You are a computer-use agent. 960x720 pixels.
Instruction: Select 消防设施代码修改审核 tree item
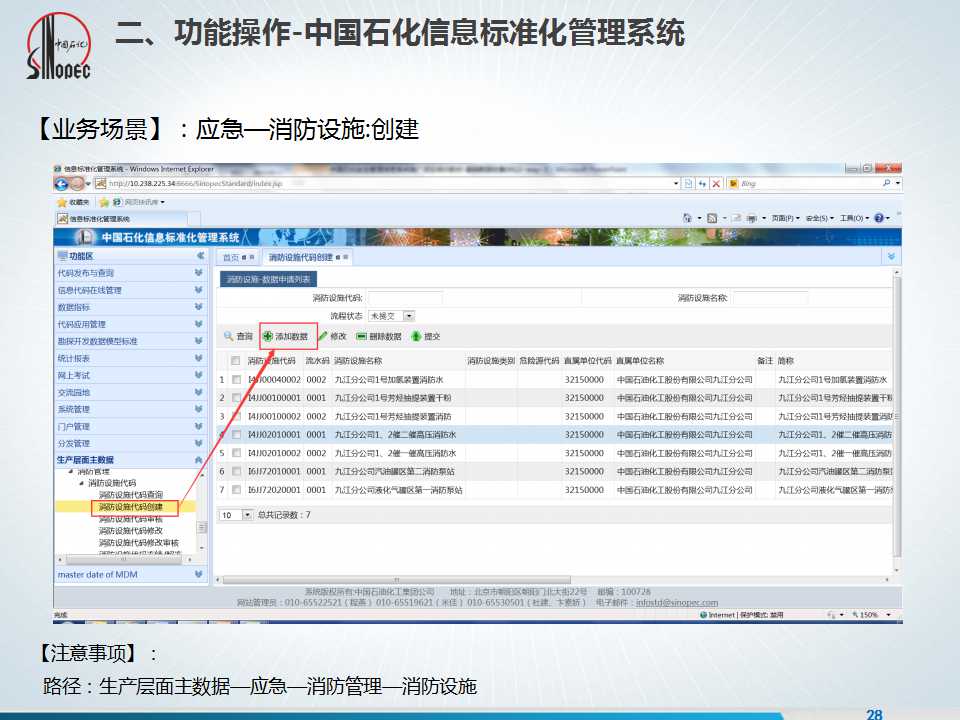(139, 543)
